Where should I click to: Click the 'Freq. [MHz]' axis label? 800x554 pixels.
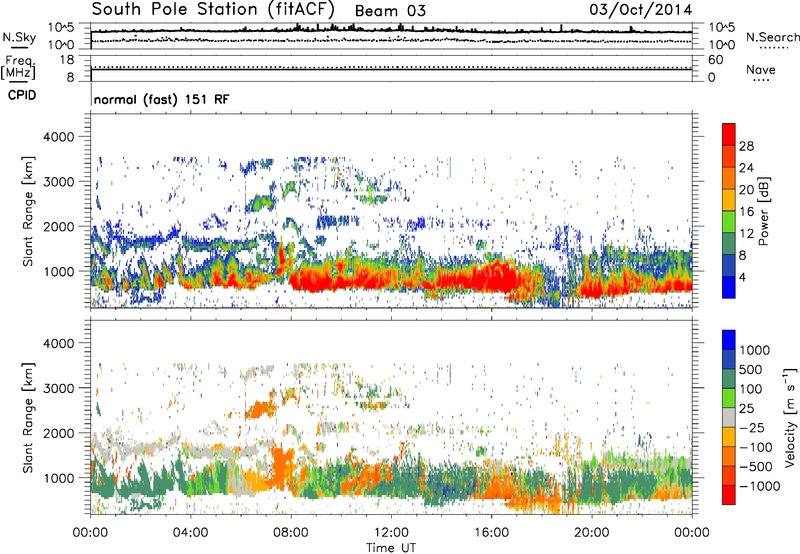click(19, 68)
